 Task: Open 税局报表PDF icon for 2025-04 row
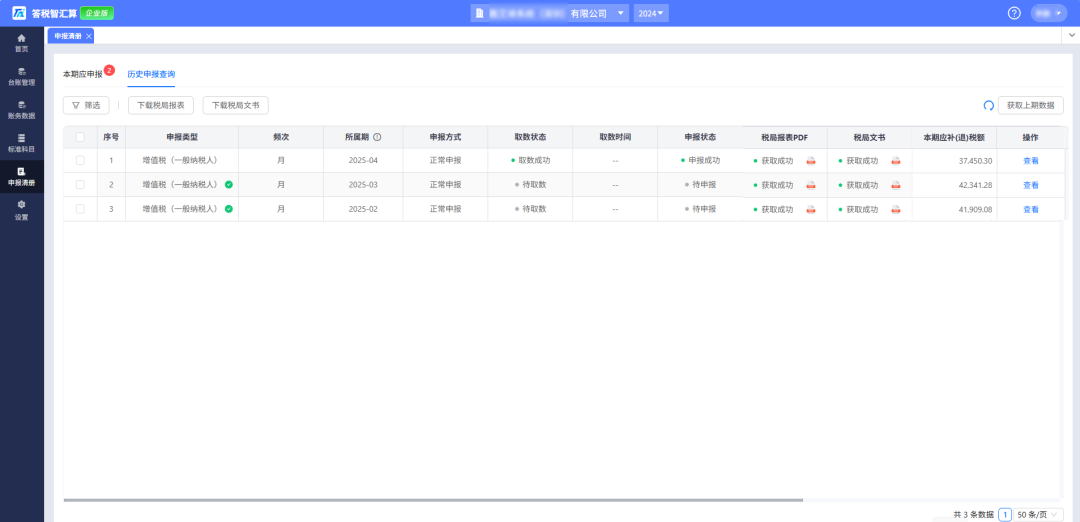point(810,160)
